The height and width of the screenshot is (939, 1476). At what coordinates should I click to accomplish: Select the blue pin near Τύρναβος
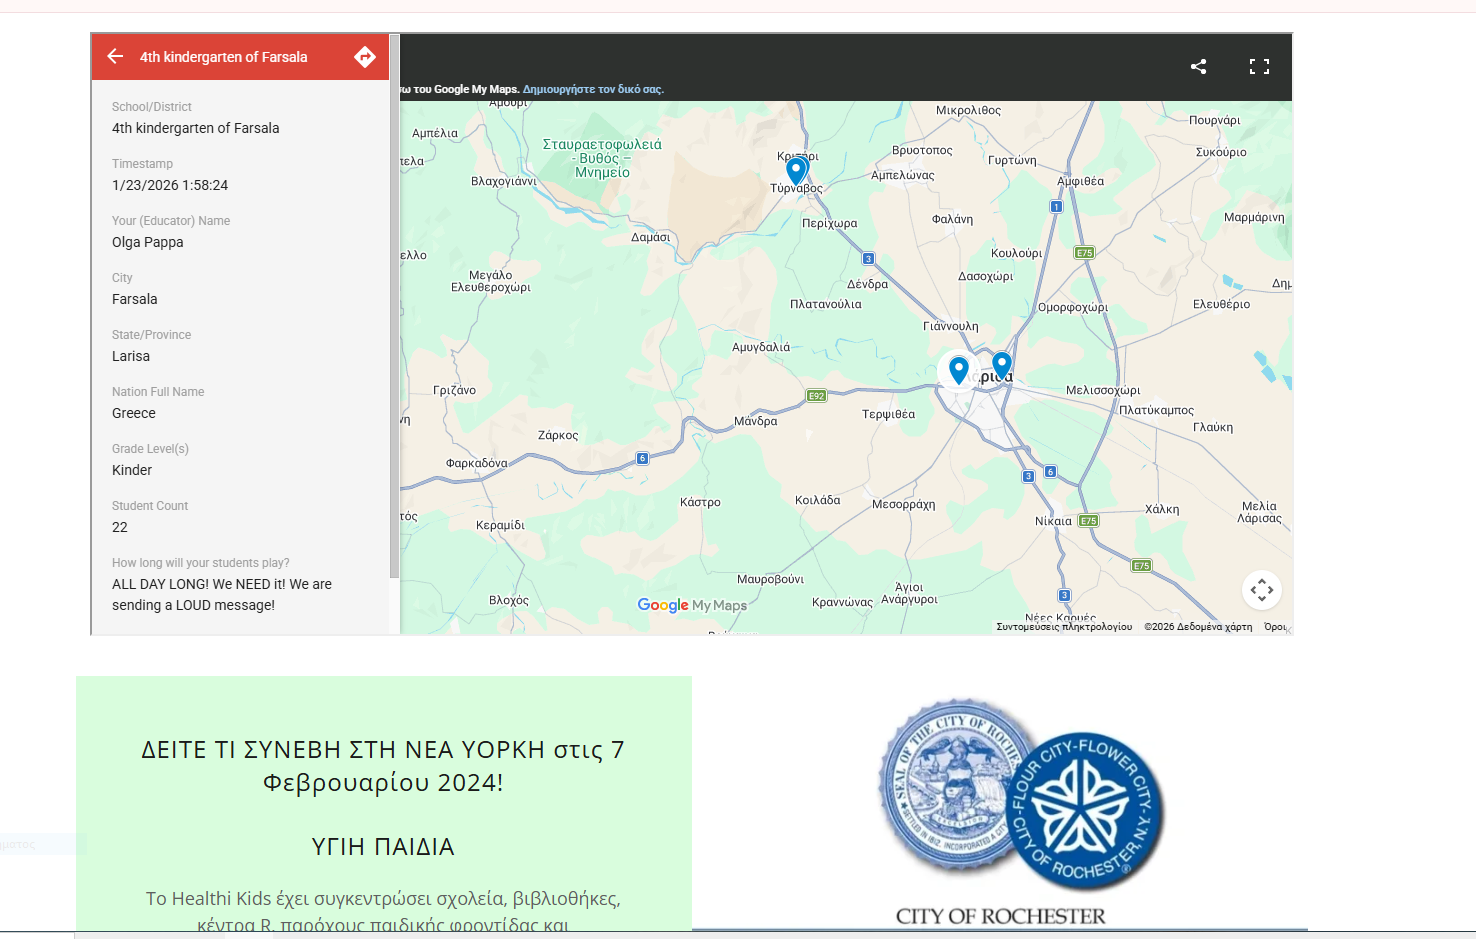coord(797,171)
